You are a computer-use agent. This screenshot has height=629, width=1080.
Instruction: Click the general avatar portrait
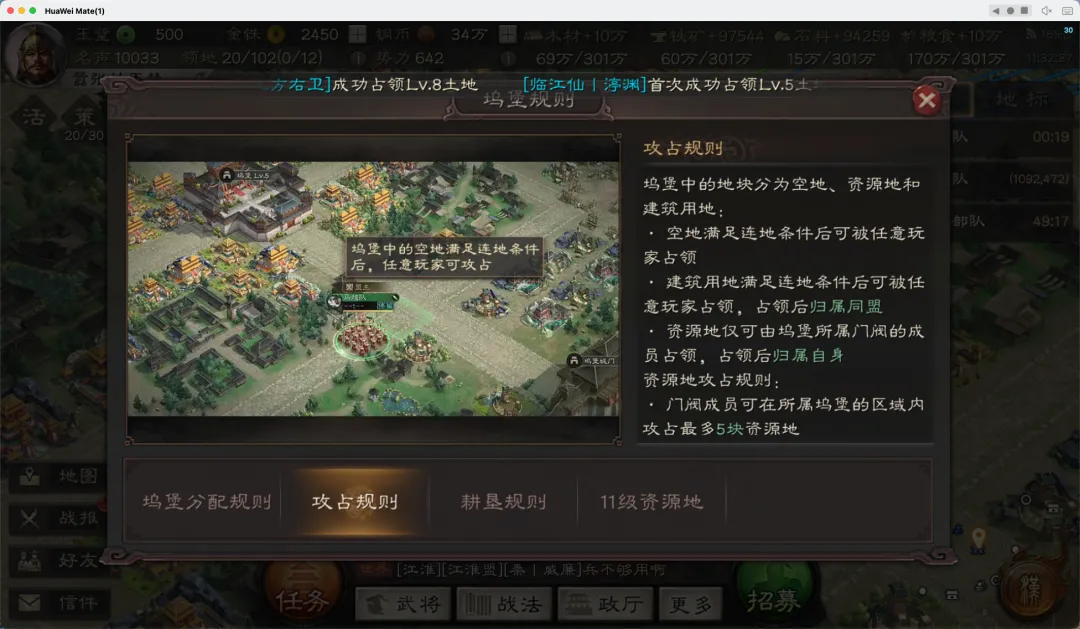click(x=34, y=54)
